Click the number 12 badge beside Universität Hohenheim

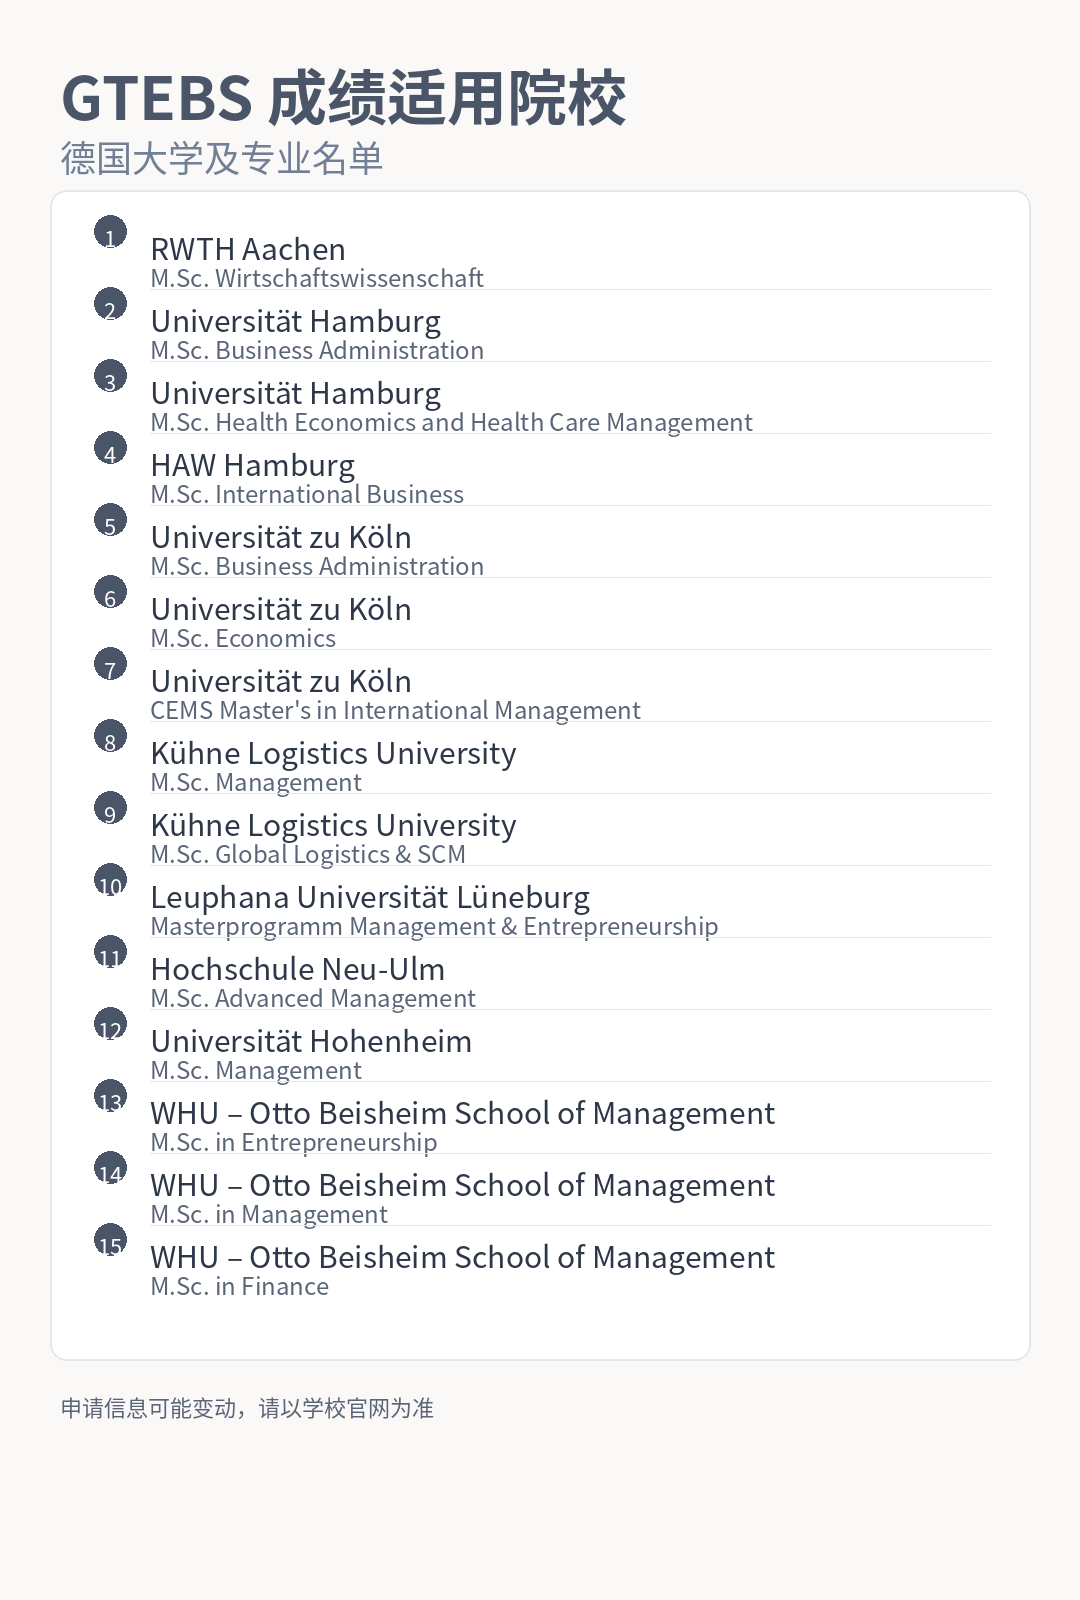point(110,1024)
